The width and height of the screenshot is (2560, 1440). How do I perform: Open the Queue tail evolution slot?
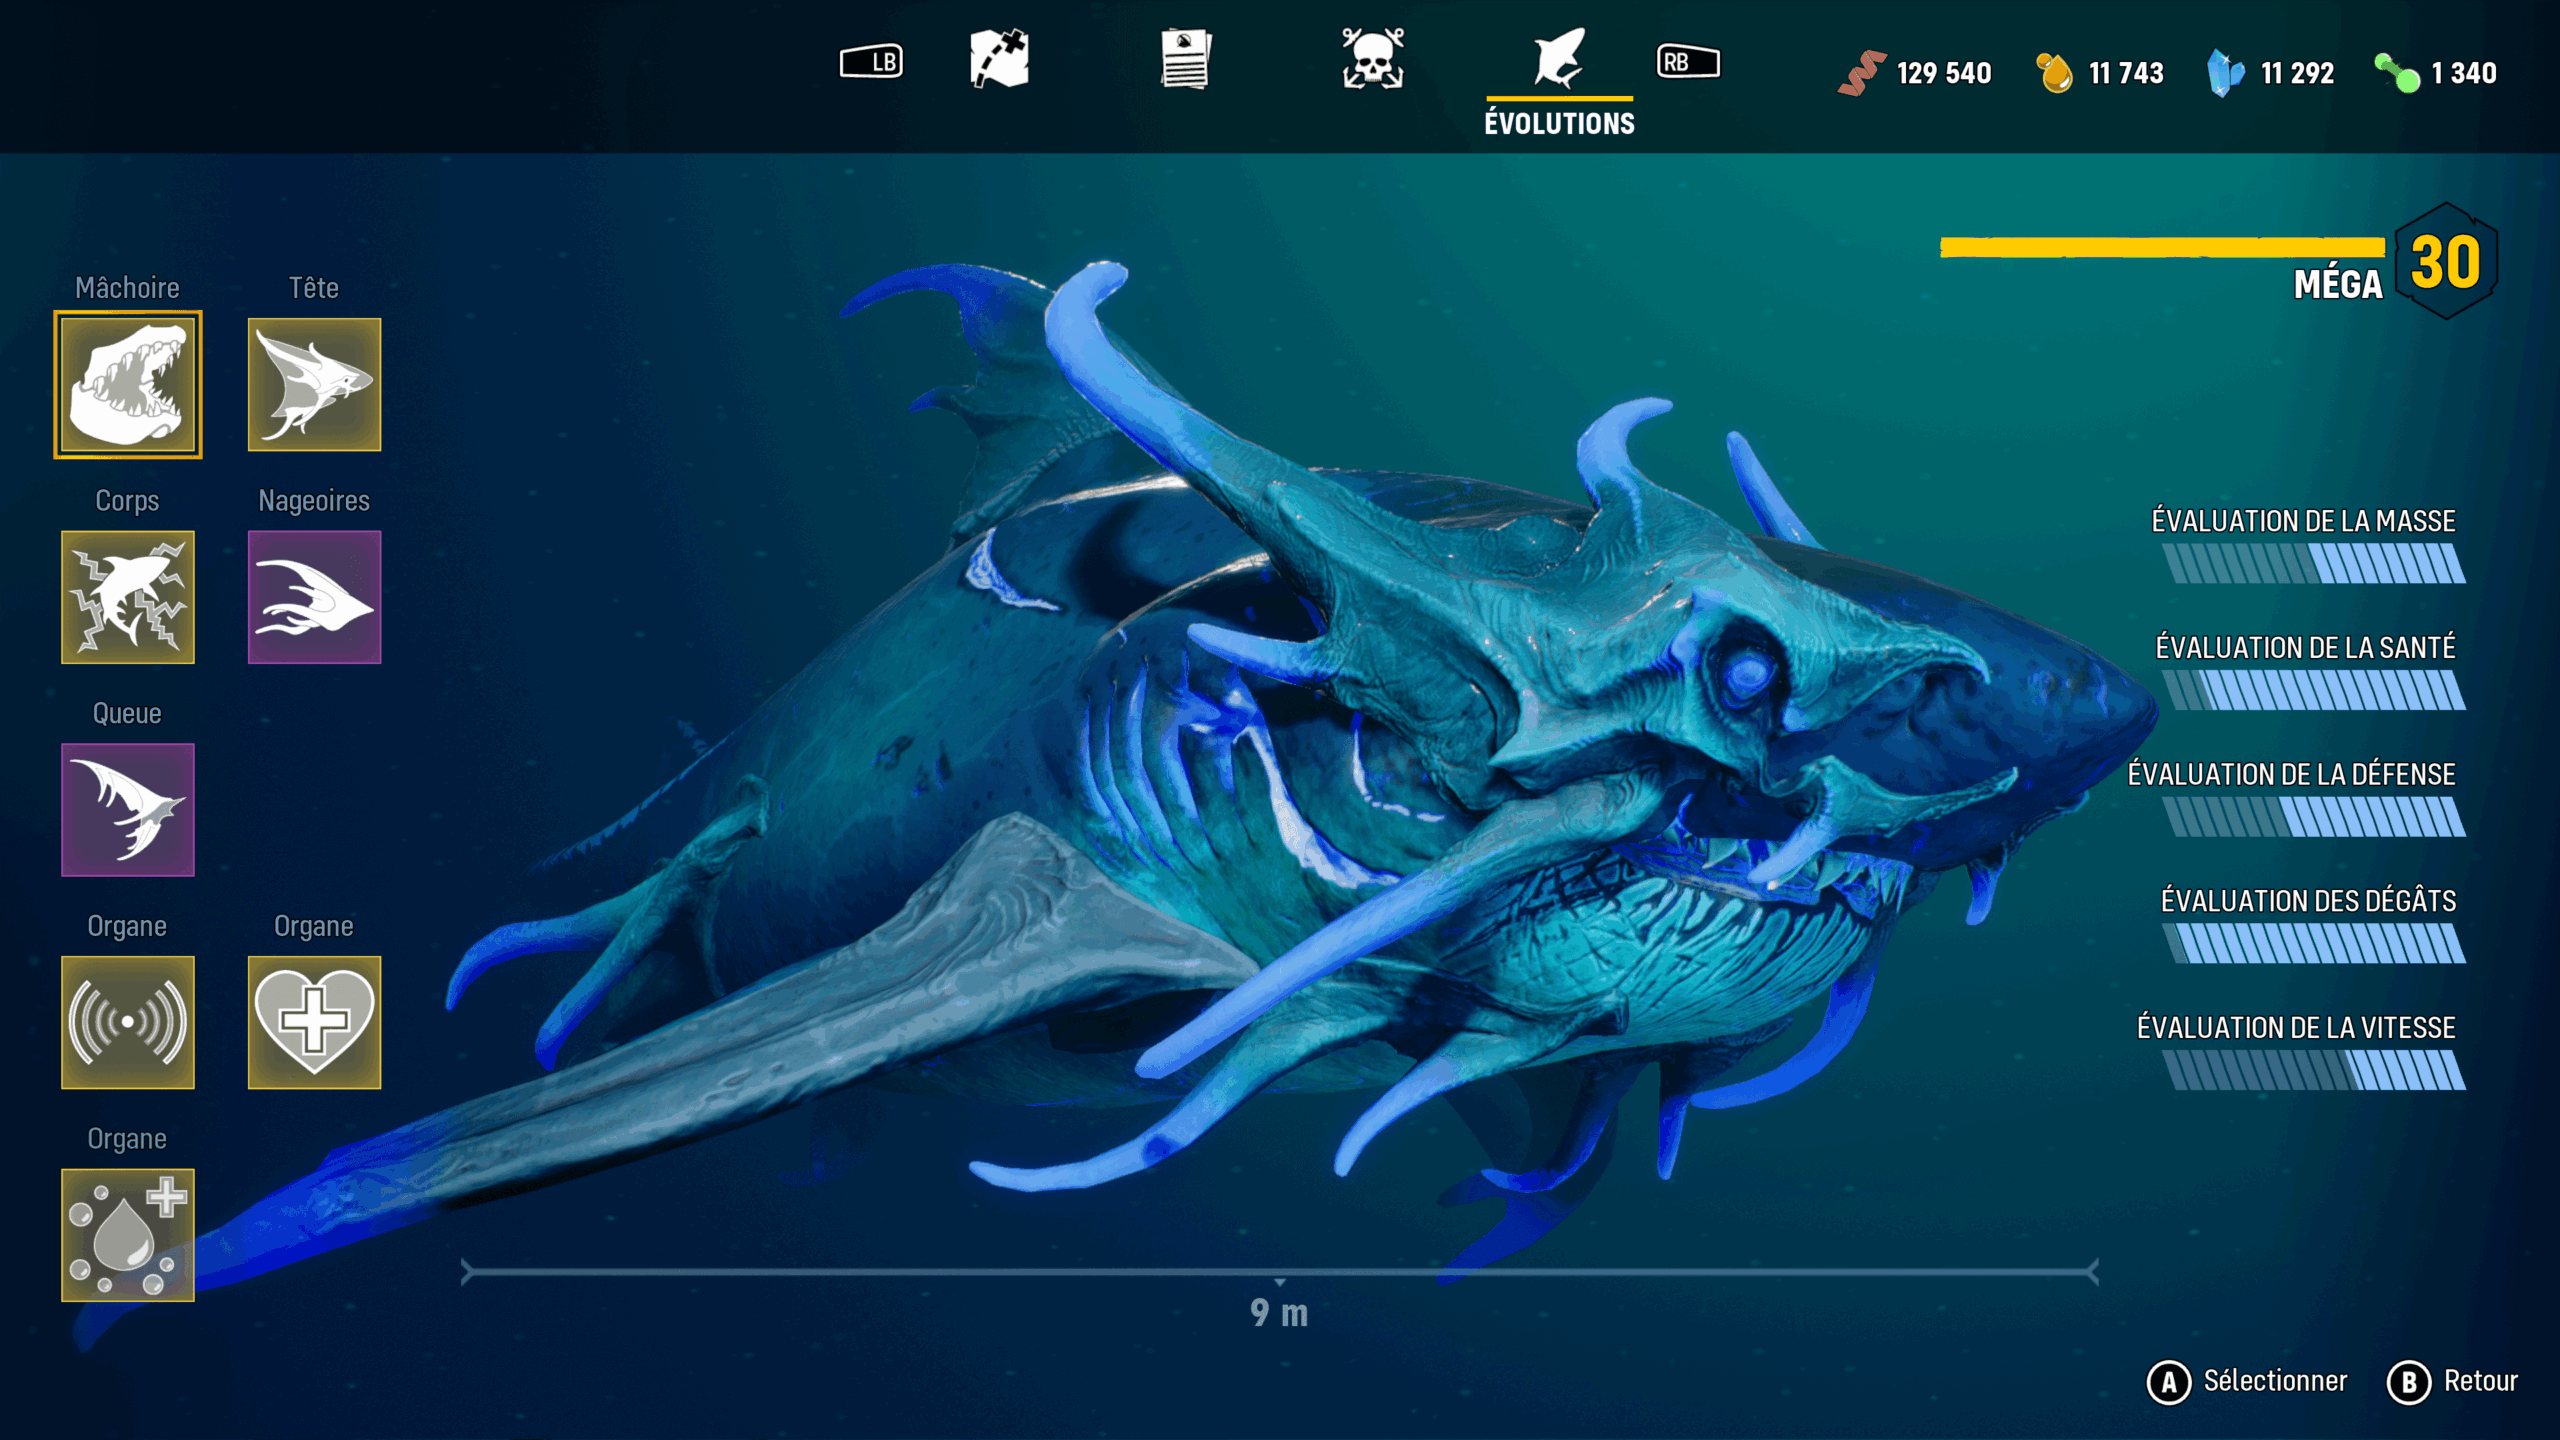click(128, 810)
